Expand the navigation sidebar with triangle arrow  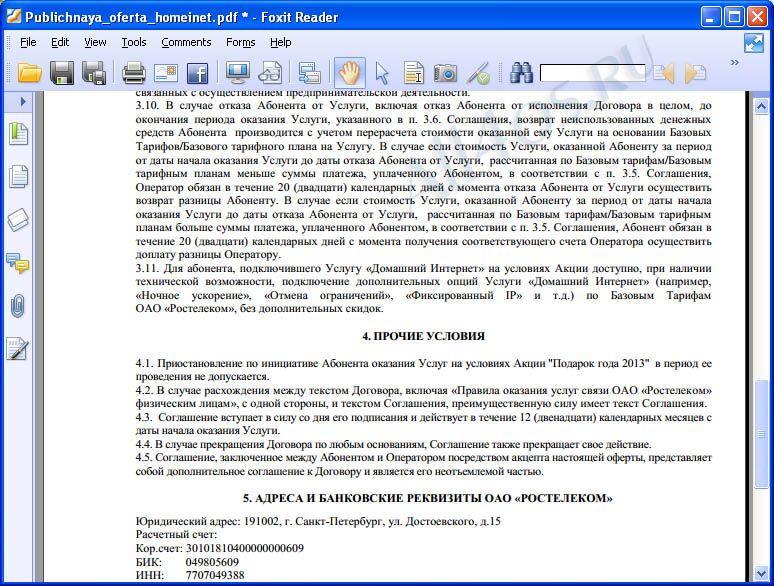point(23,102)
